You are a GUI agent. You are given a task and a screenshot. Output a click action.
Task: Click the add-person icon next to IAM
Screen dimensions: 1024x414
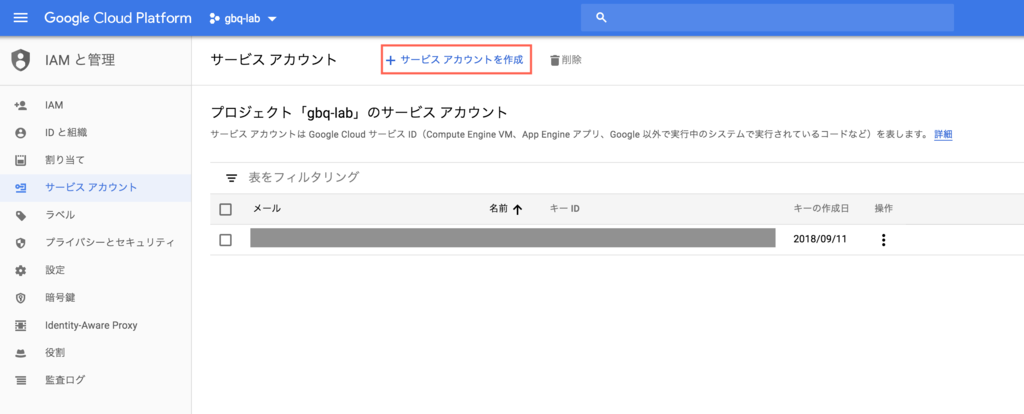click(20, 105)
